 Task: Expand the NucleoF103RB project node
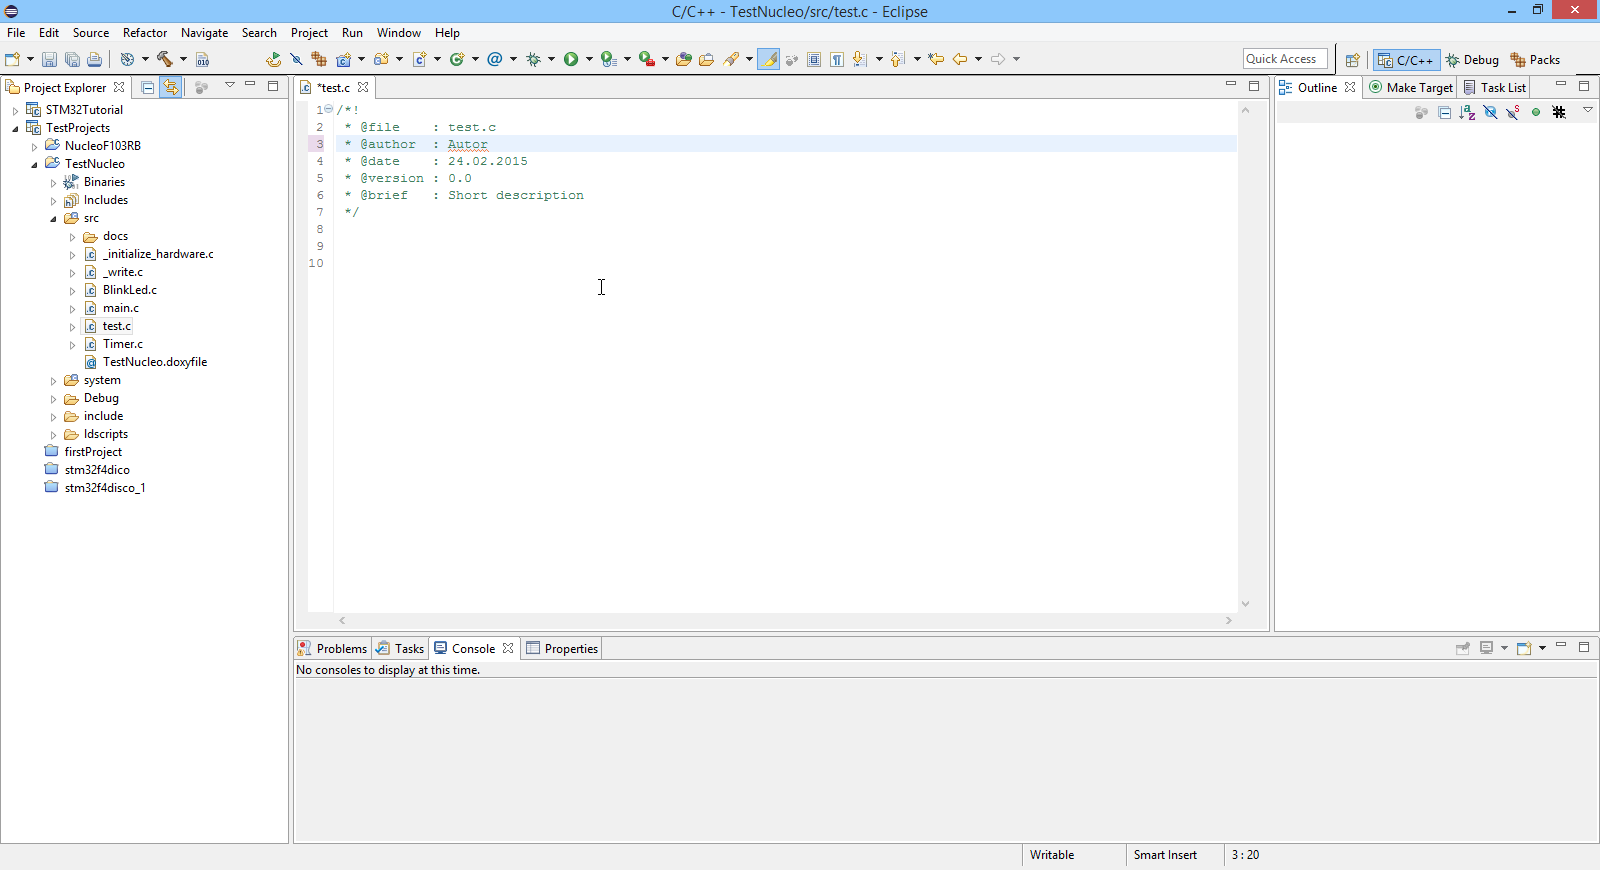tap(34, 146)
